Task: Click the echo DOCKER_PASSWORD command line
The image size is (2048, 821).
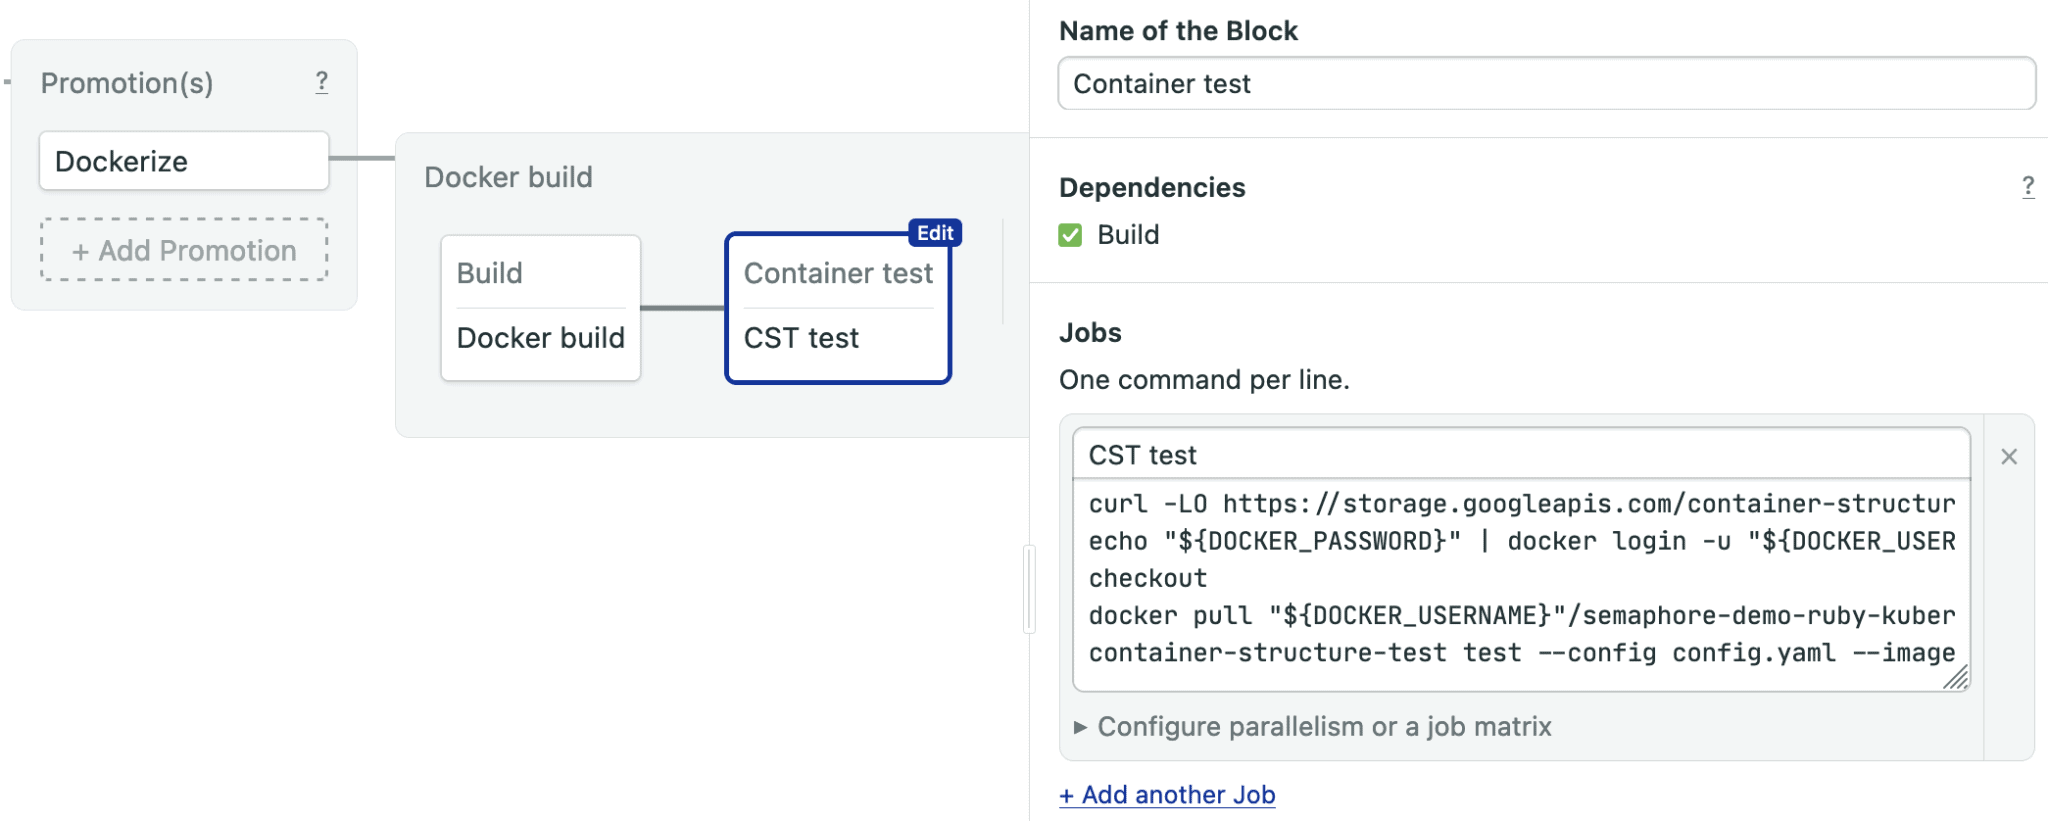Action: click(x=1521, y=541)
